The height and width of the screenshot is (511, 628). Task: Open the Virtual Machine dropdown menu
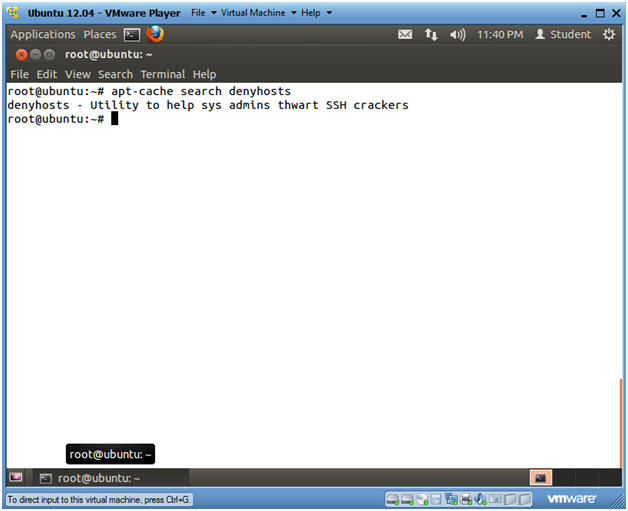[x=259, y=13]
